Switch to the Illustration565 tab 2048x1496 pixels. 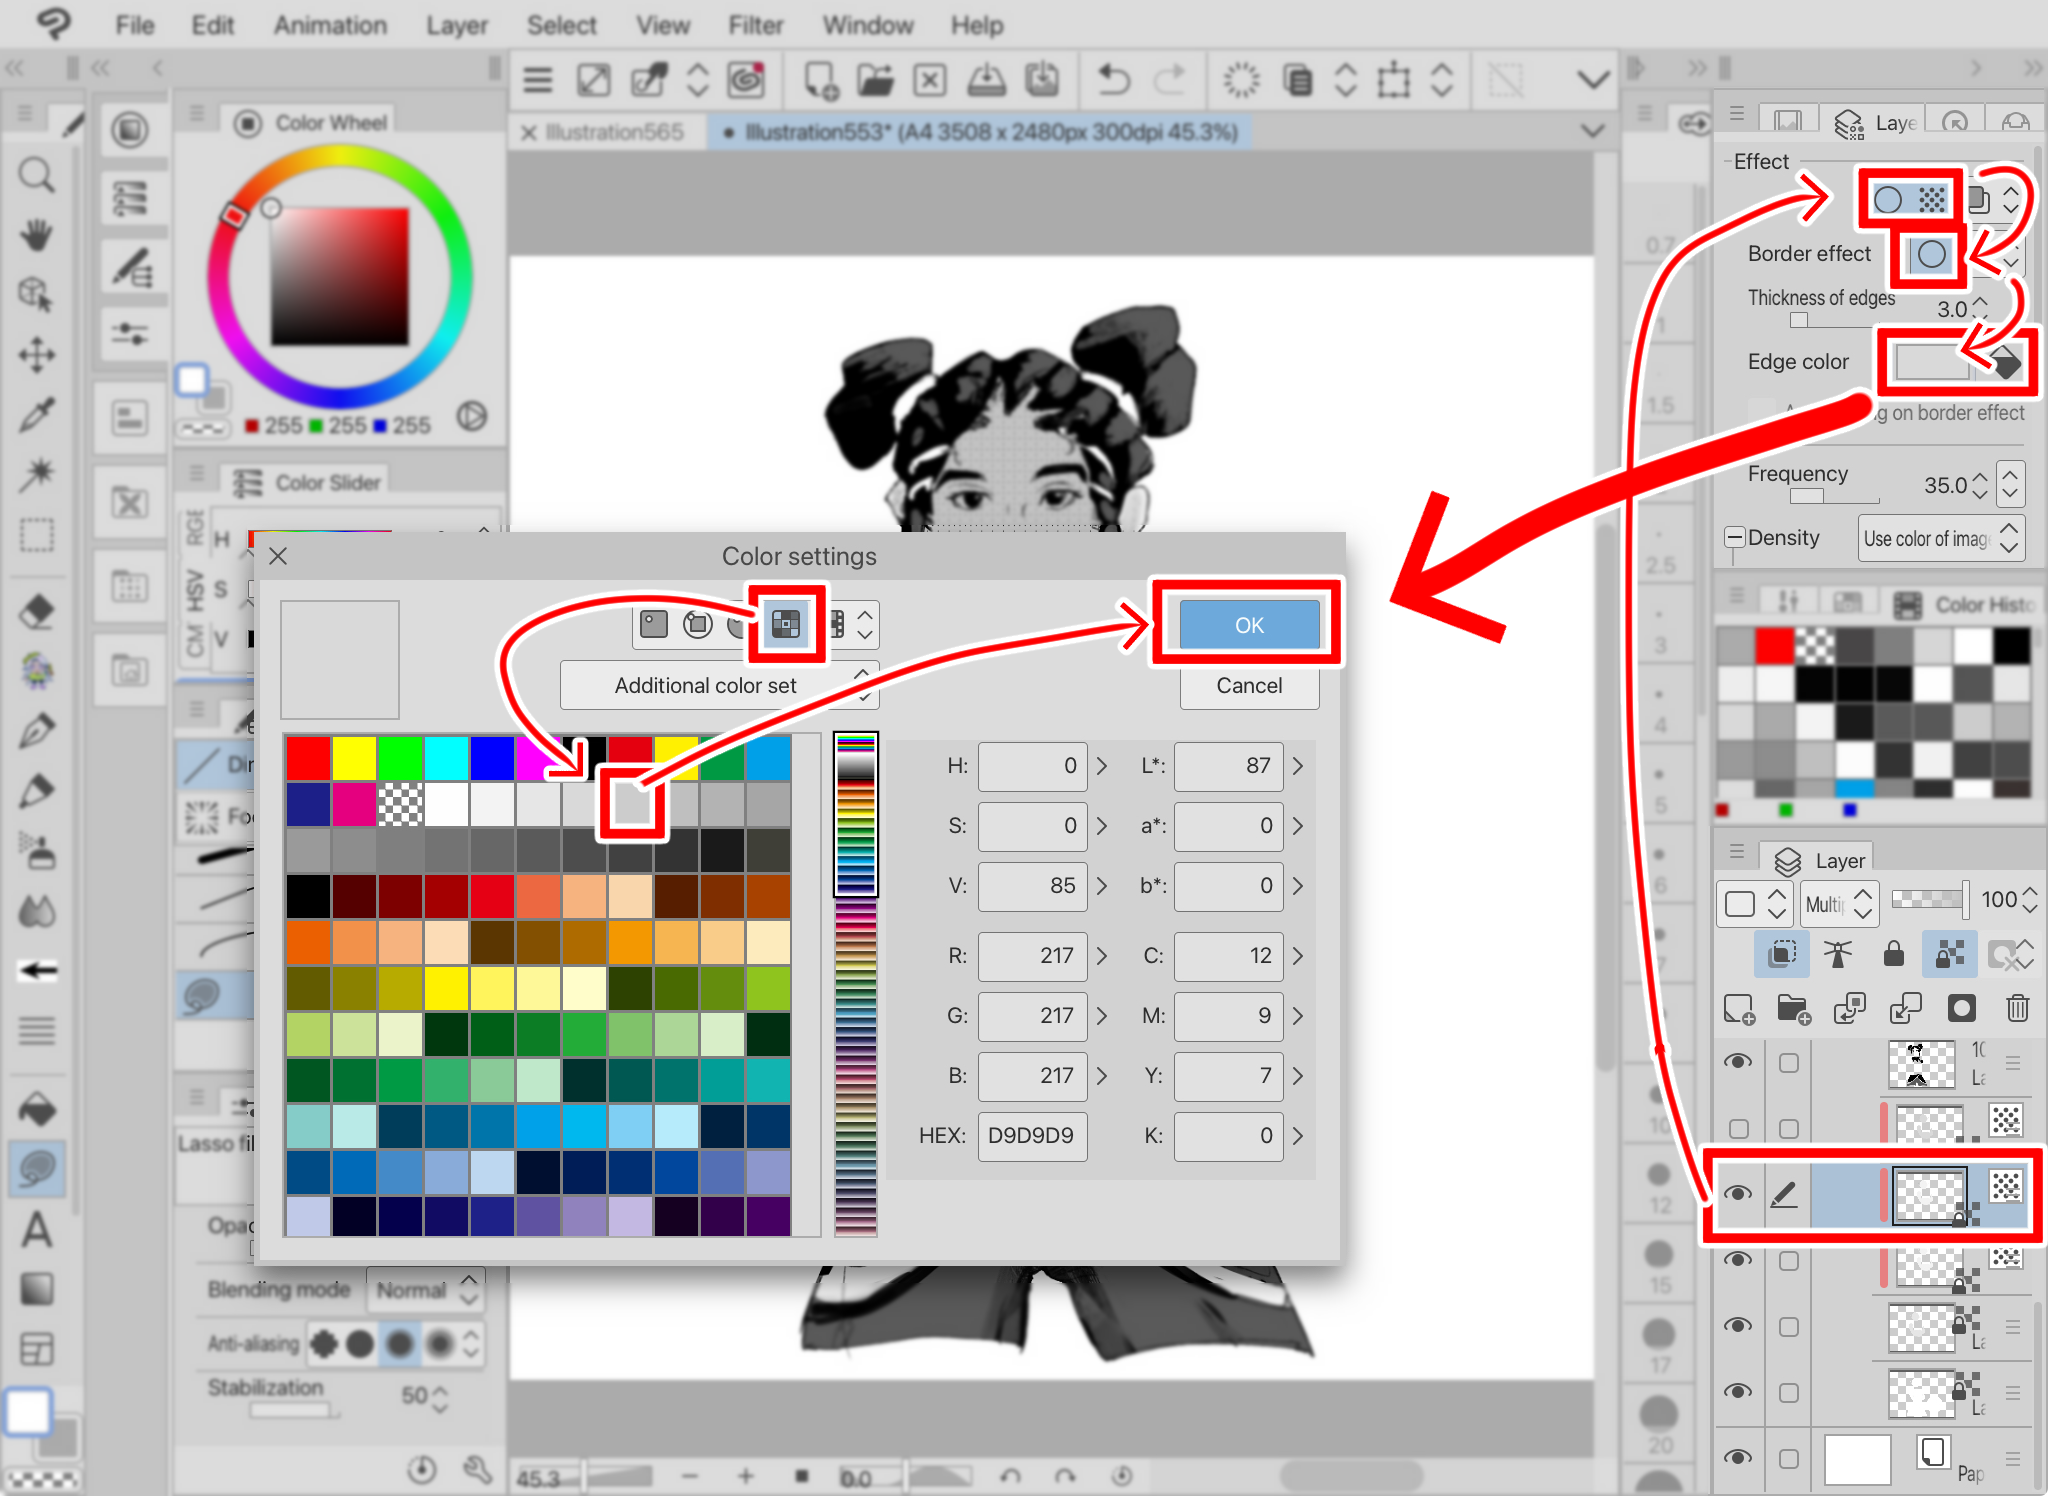click(614, 132)
